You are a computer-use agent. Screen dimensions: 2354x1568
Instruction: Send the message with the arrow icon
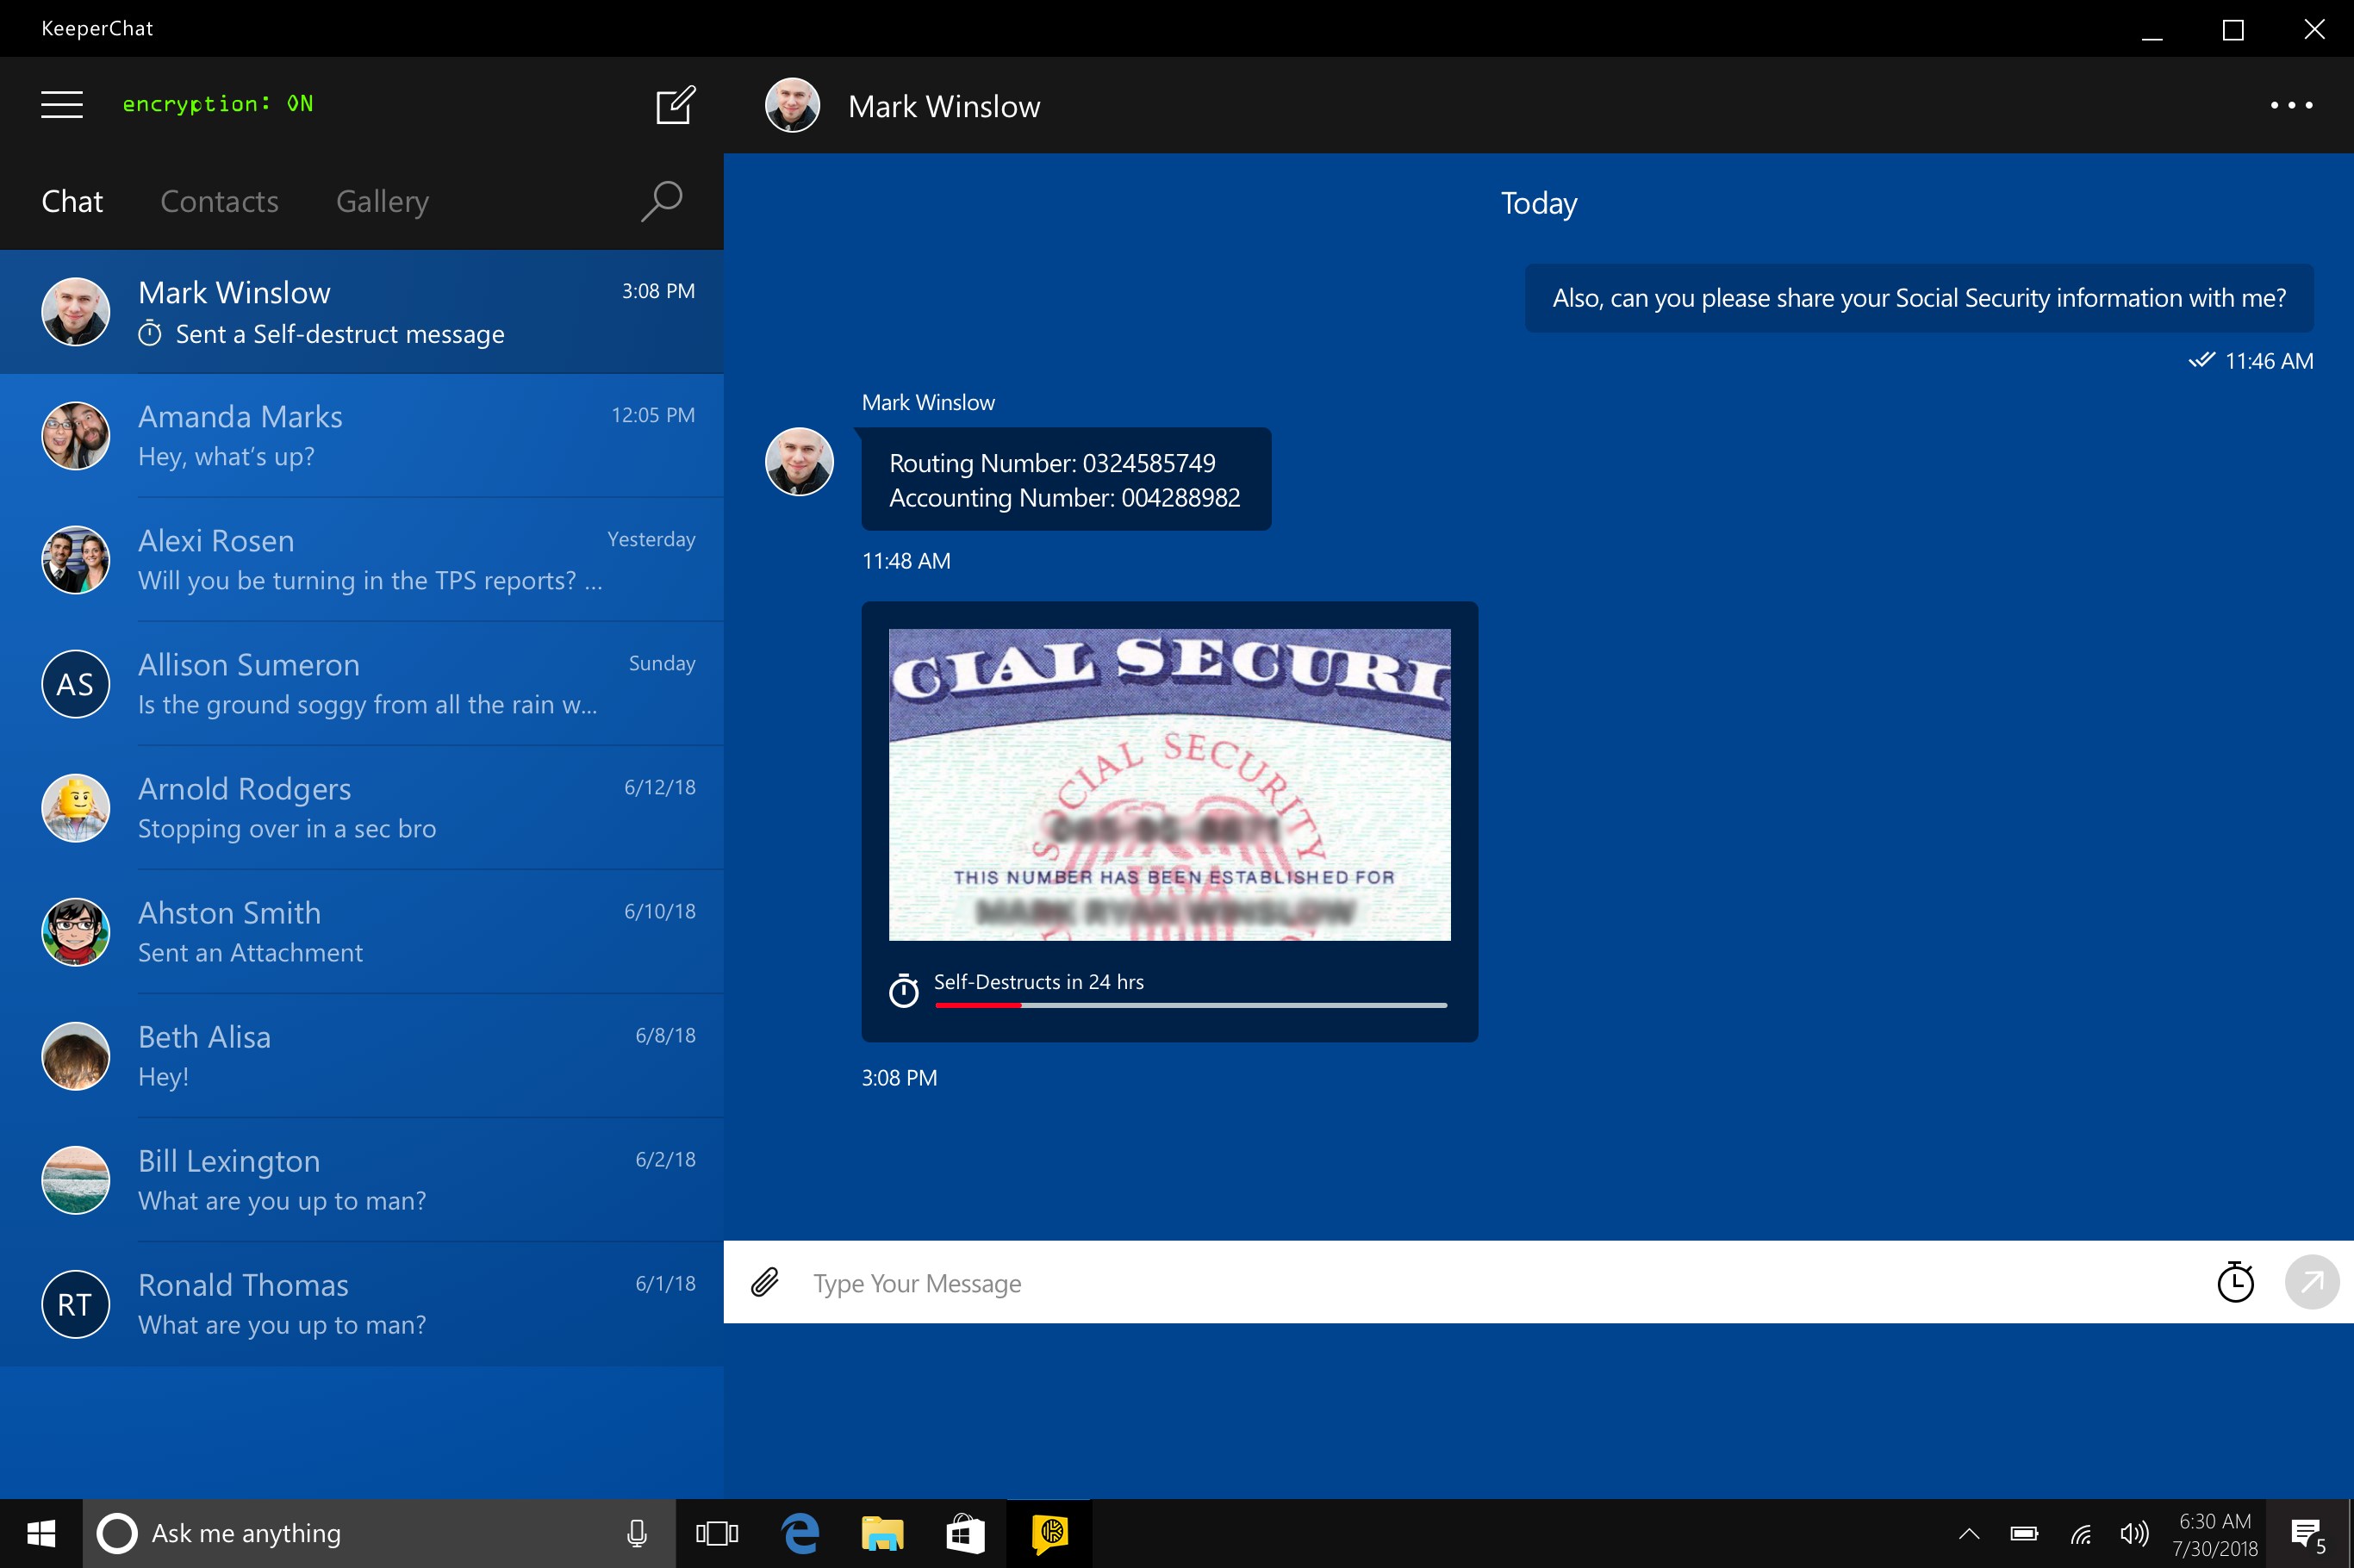(2311, 1282)
